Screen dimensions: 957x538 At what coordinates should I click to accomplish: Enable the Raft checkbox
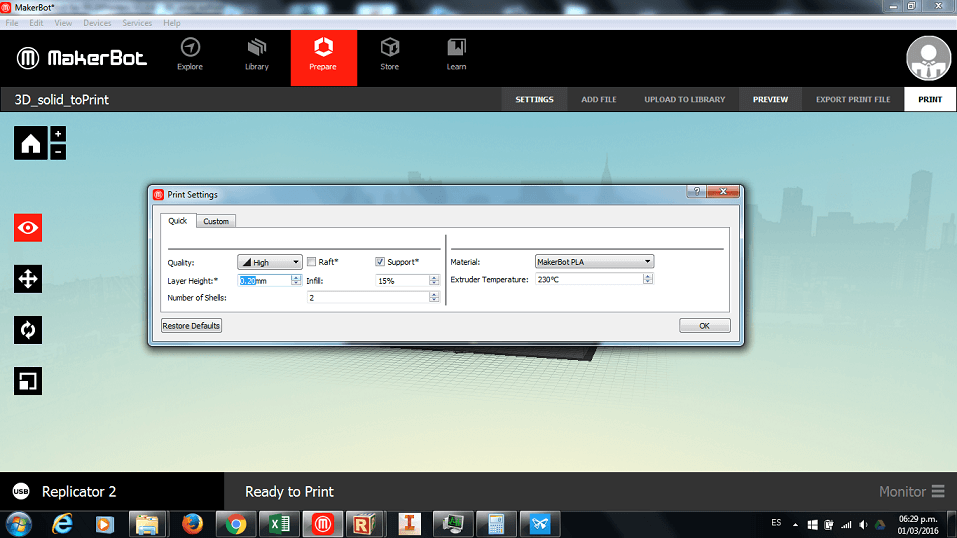(311, 262)
